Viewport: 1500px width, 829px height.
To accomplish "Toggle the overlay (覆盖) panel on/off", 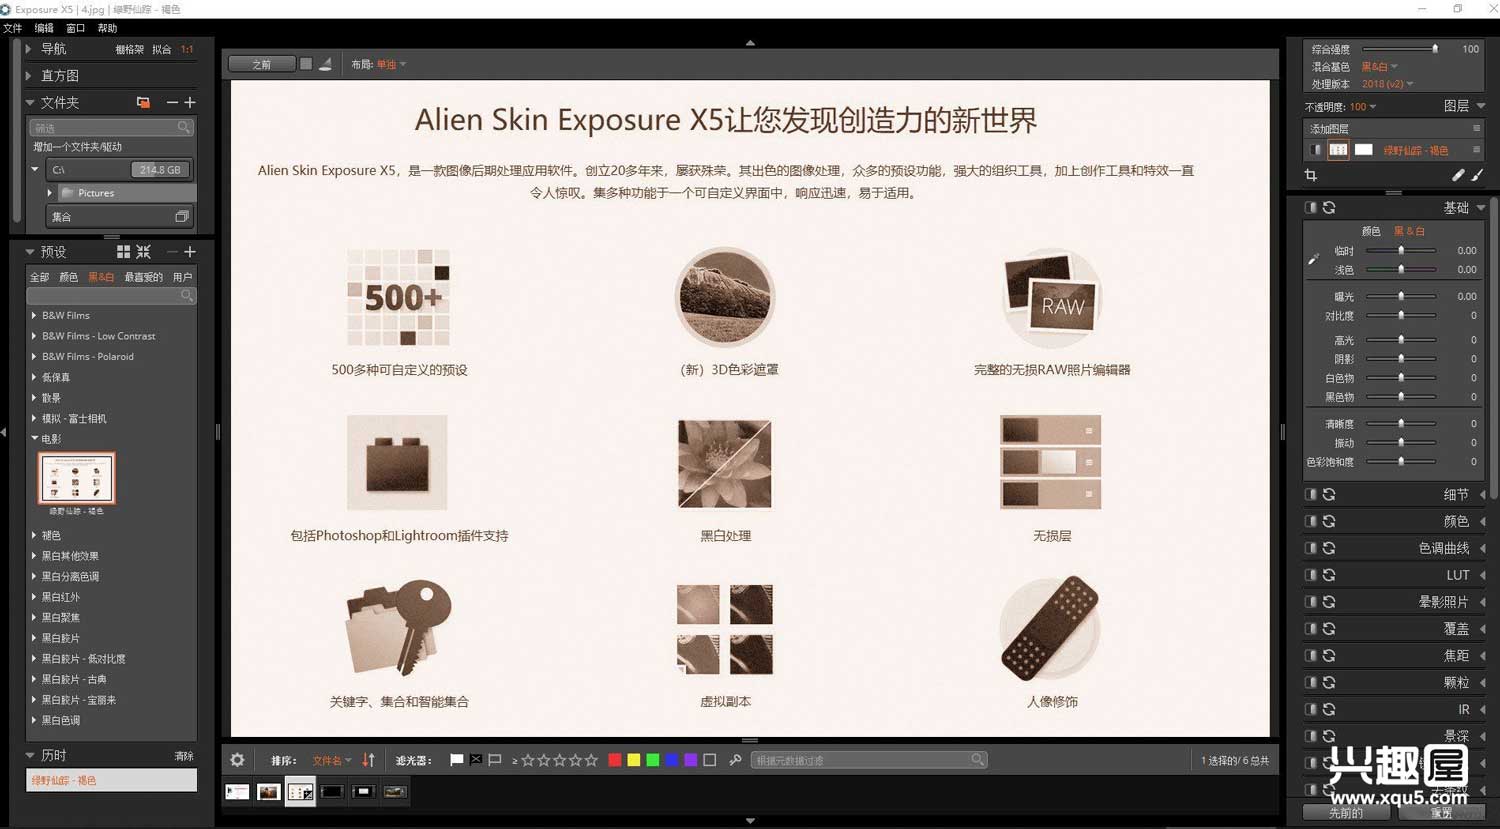I will (1310, 629).
